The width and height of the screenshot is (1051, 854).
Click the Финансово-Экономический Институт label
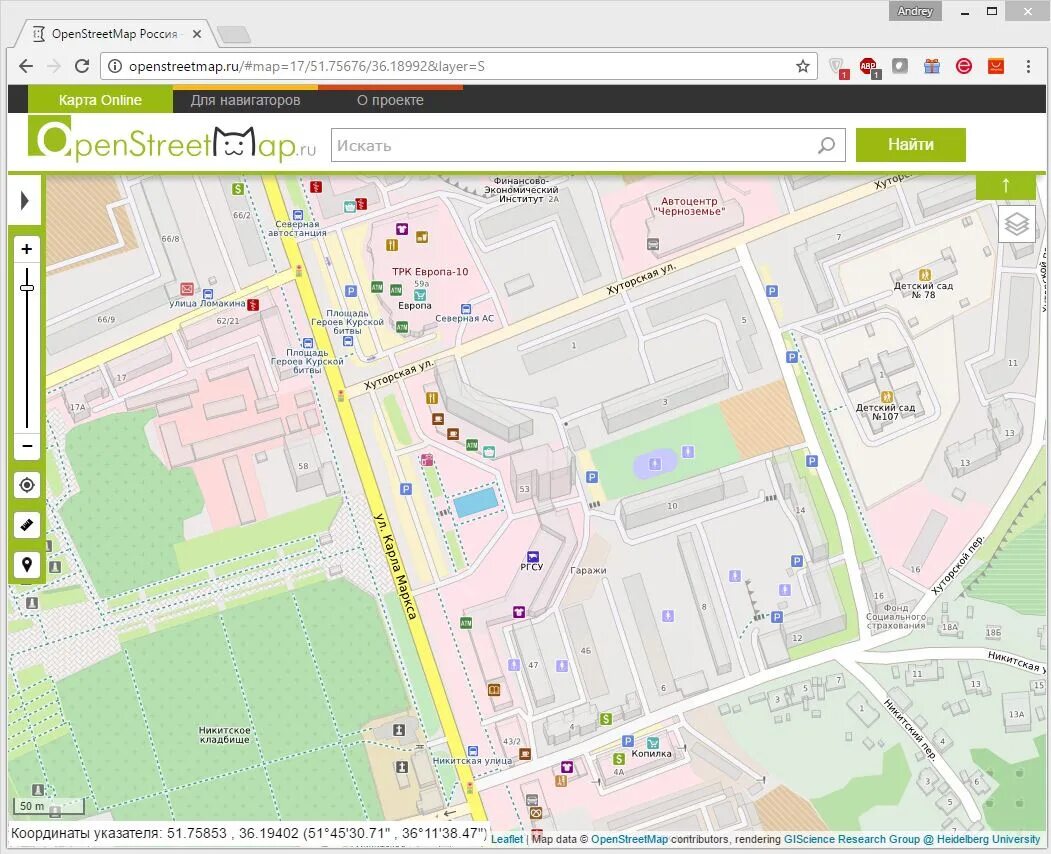click(x=521, y=190)
